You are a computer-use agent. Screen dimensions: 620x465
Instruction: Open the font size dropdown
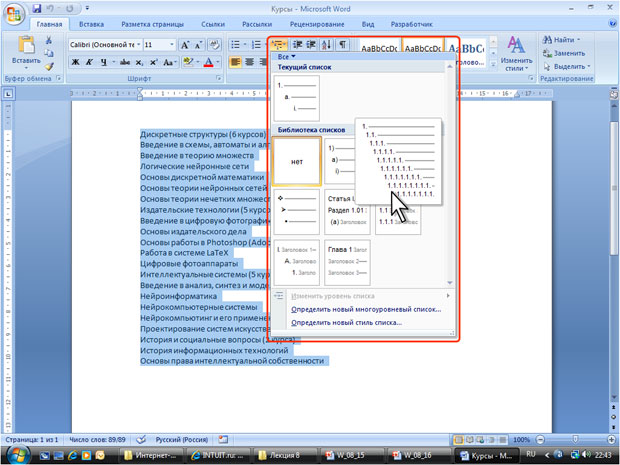[172, 45]
